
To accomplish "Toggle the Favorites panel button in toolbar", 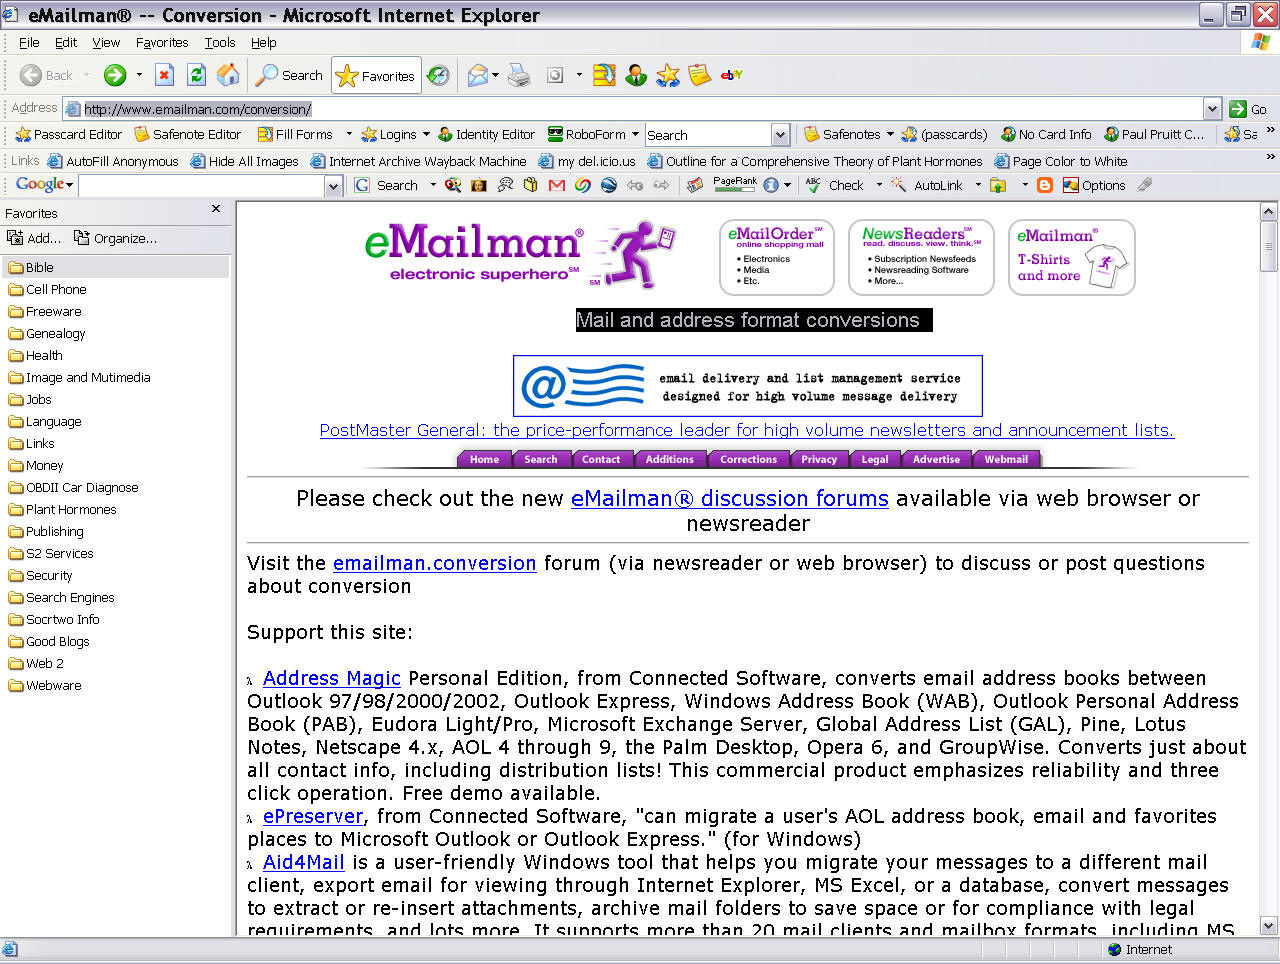I will click(x=376, y=75).
